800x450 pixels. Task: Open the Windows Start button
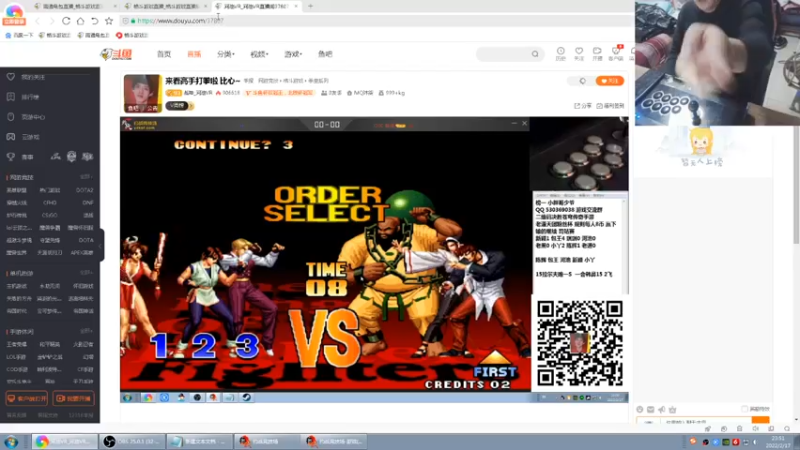point(11,441)
